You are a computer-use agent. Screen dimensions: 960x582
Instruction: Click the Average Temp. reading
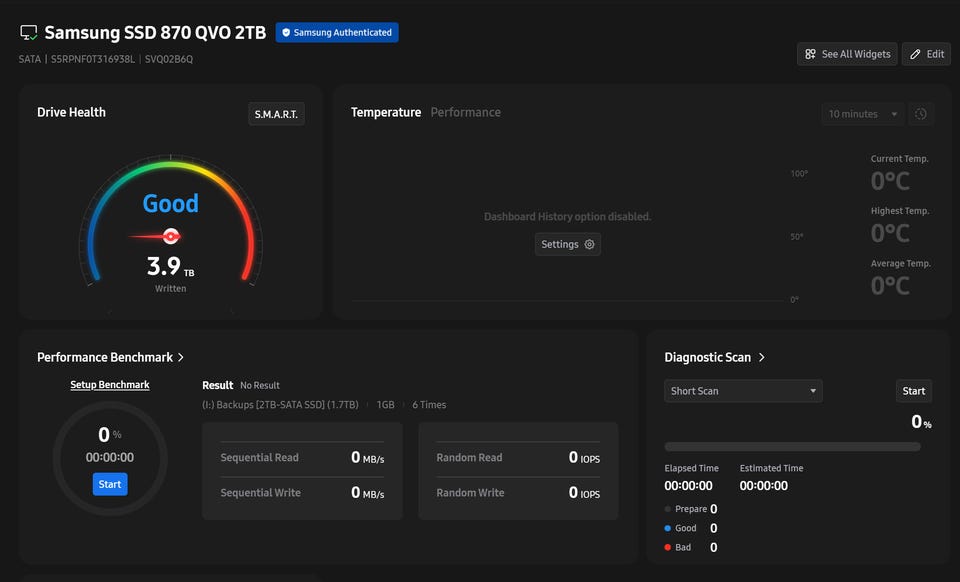pyautogui.click(x=890, y=286)
